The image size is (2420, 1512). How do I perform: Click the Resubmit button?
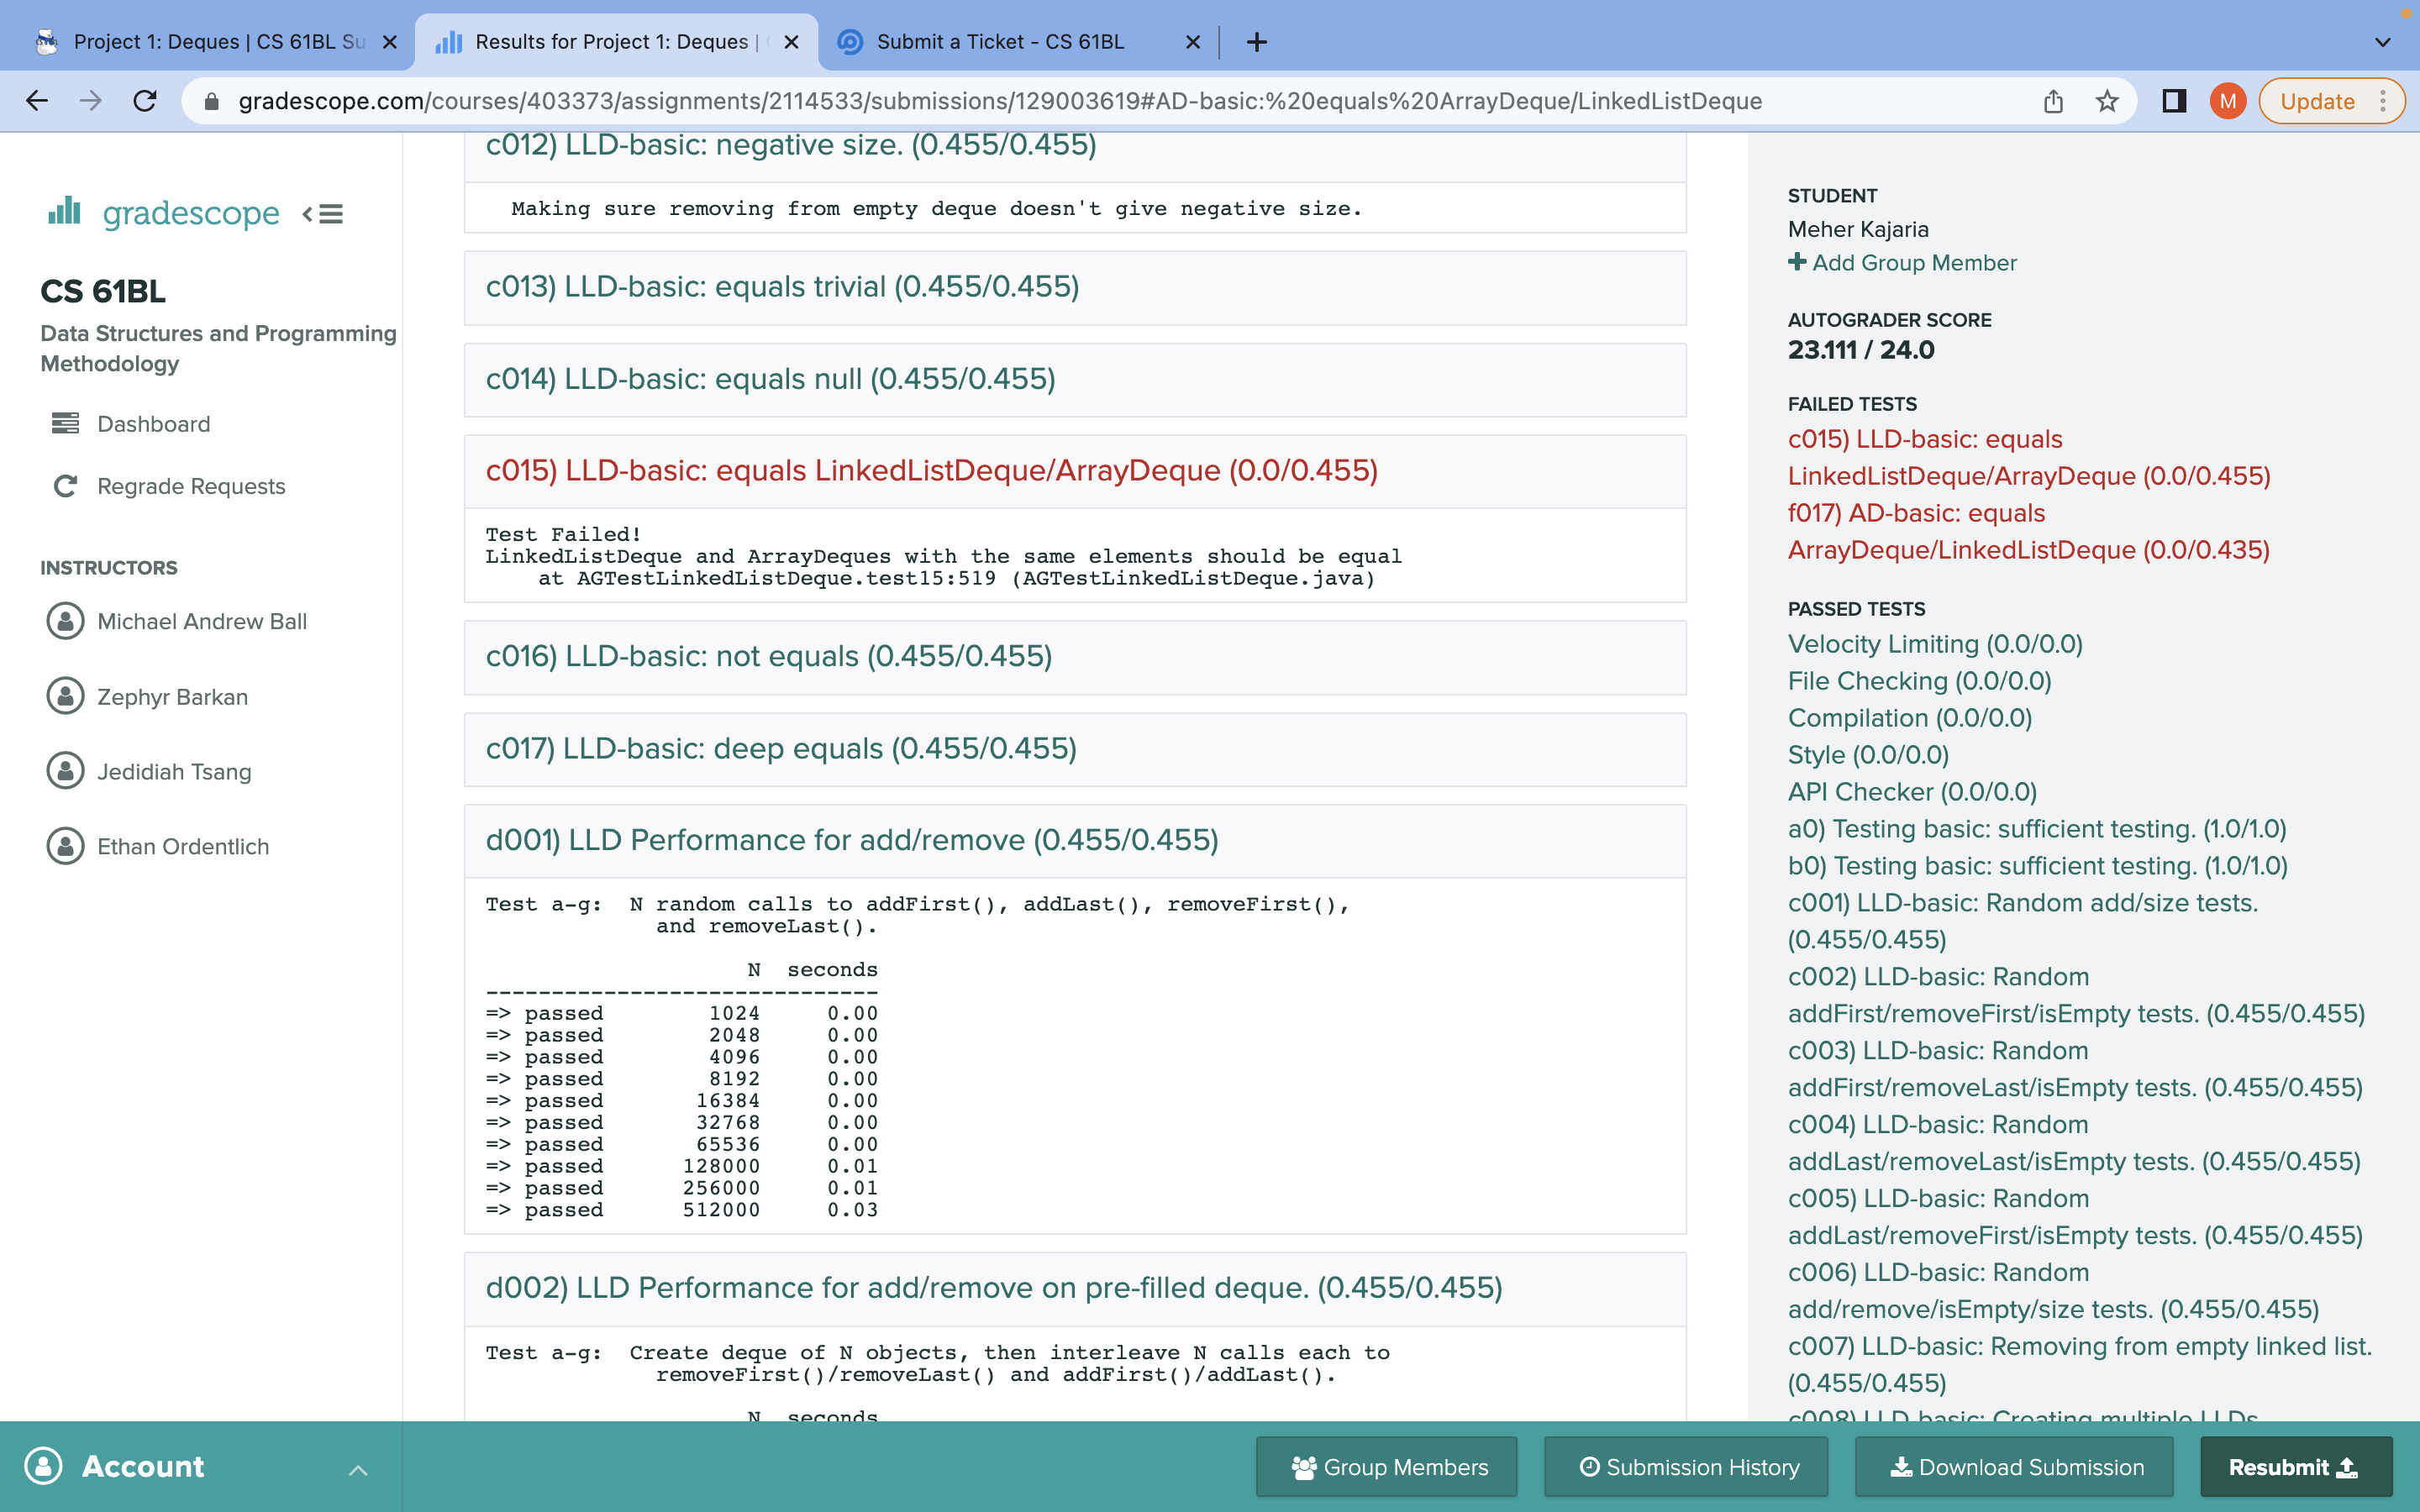pos(2294,1467)
